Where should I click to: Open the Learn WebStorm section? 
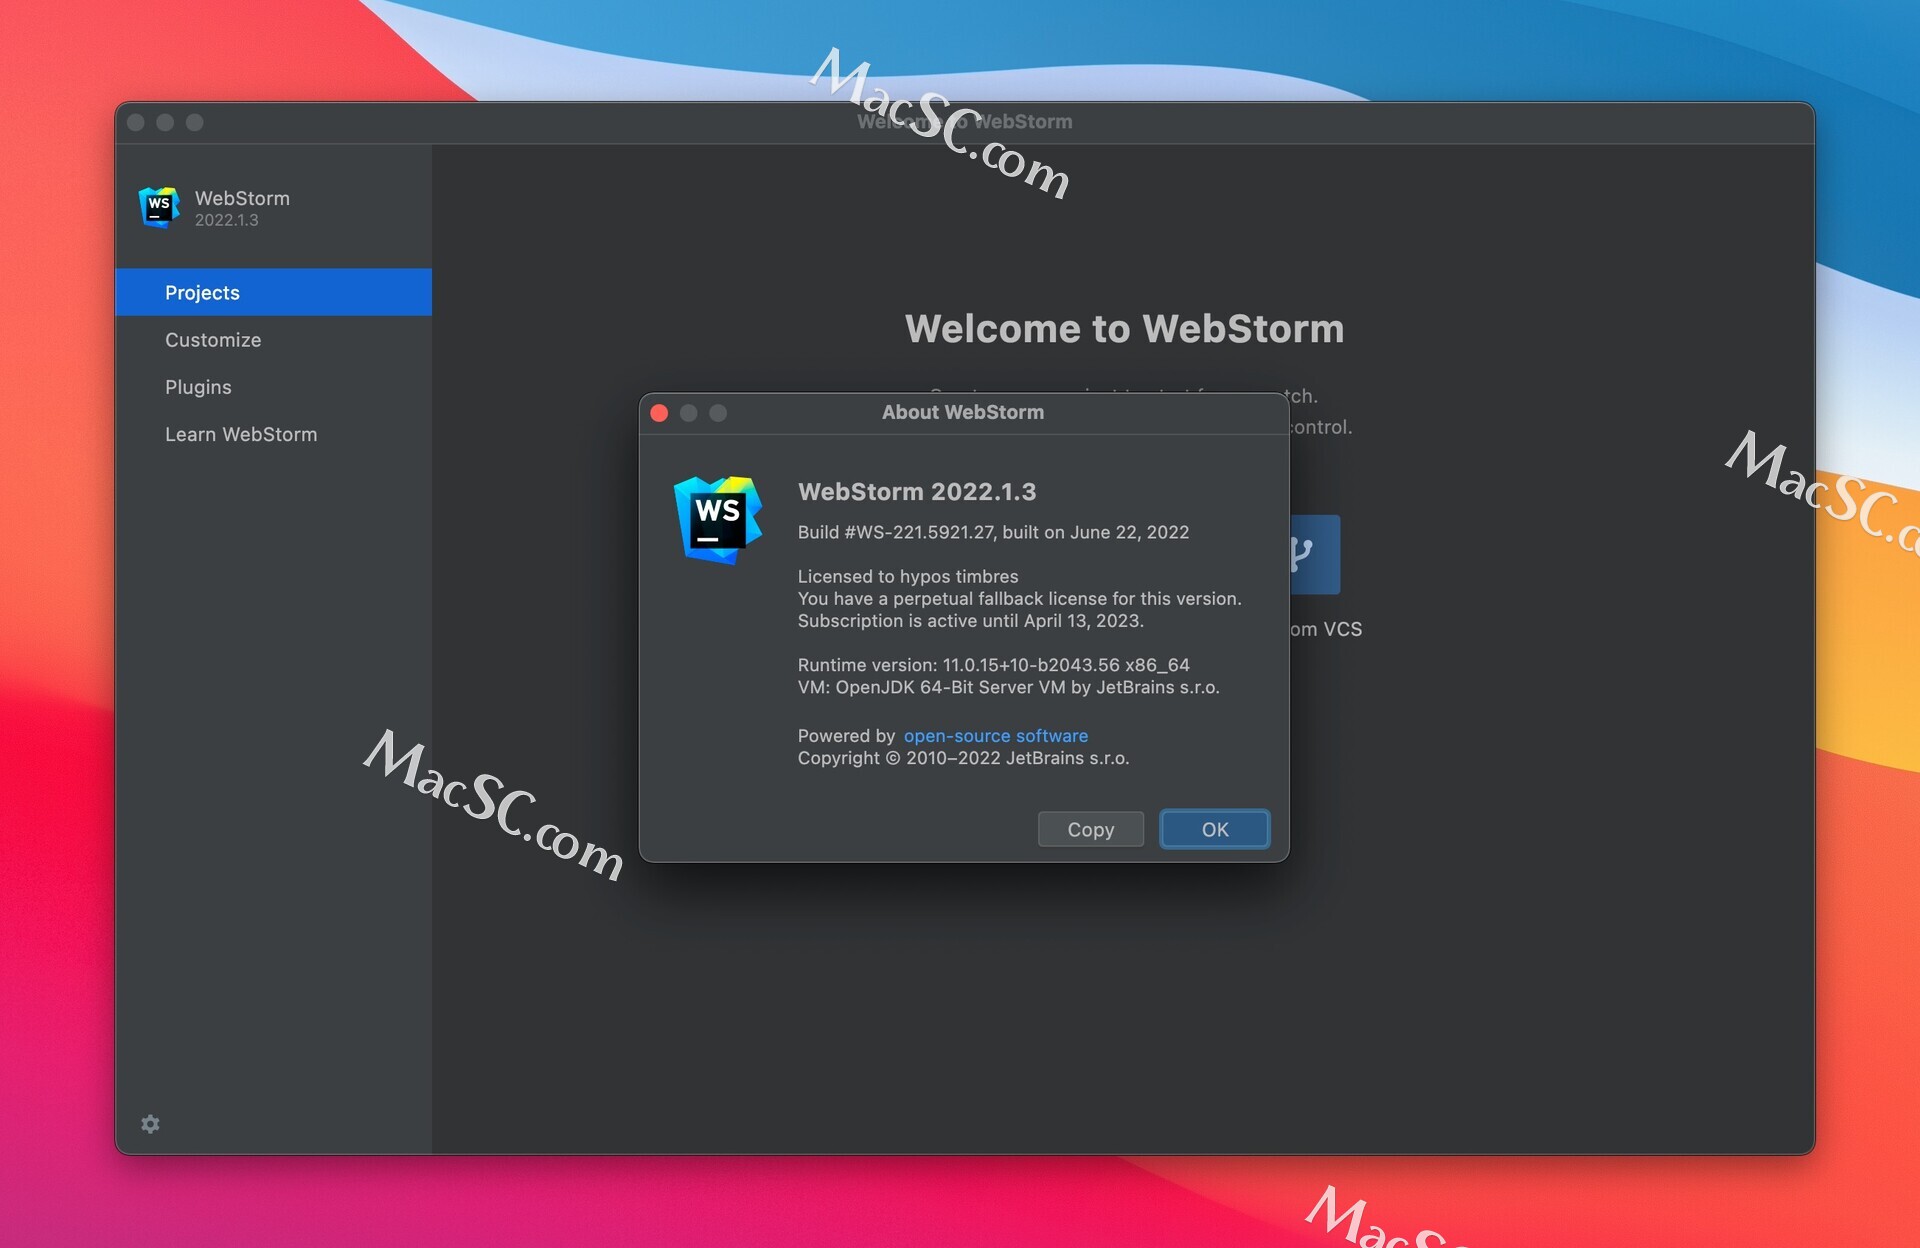tap(273, 434)
